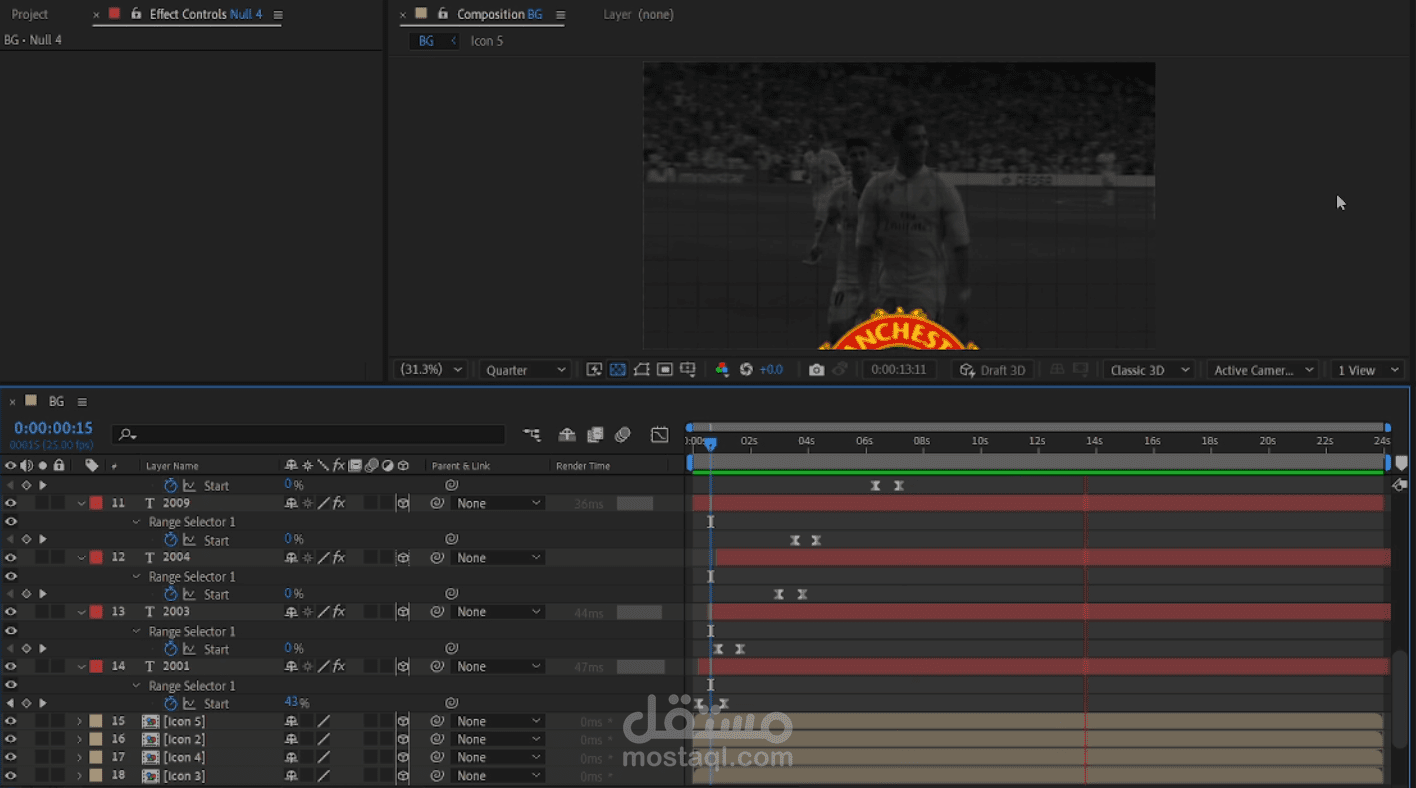Screen dimensions: 1416x788
Task: Click the timeline layer search field
Action: coord(308,435)
